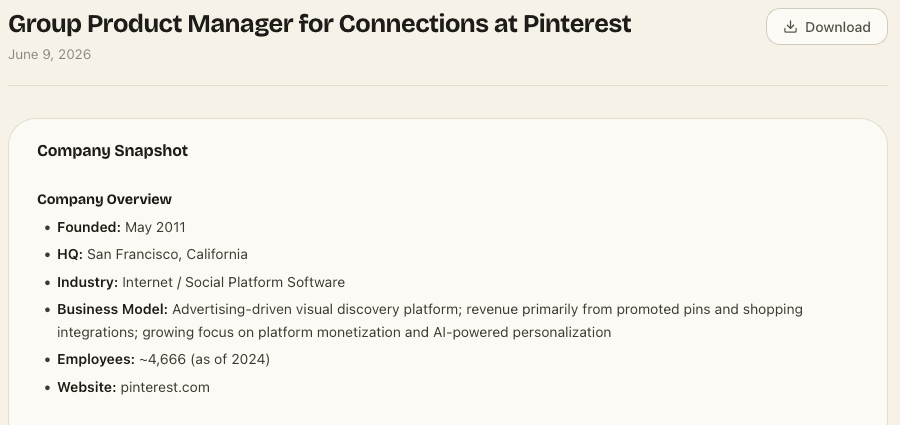Click the June 9, 2026 date
This screenshot has width=900, height=425.
(49, 55)
